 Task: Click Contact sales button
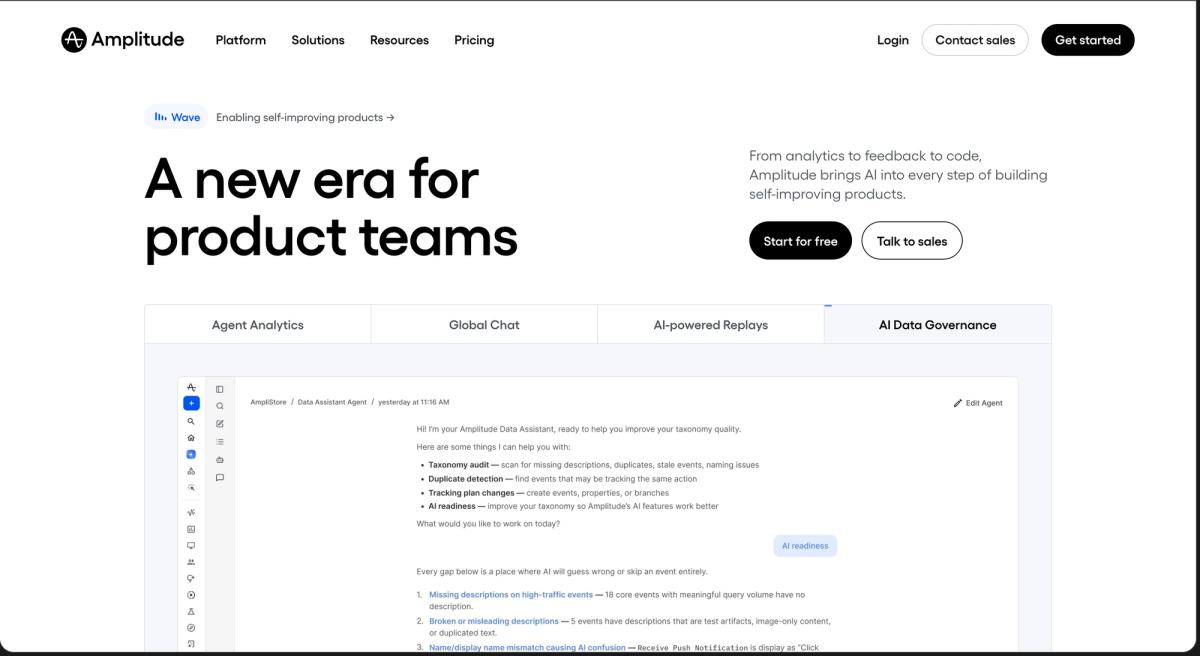[x=975, y=40]
